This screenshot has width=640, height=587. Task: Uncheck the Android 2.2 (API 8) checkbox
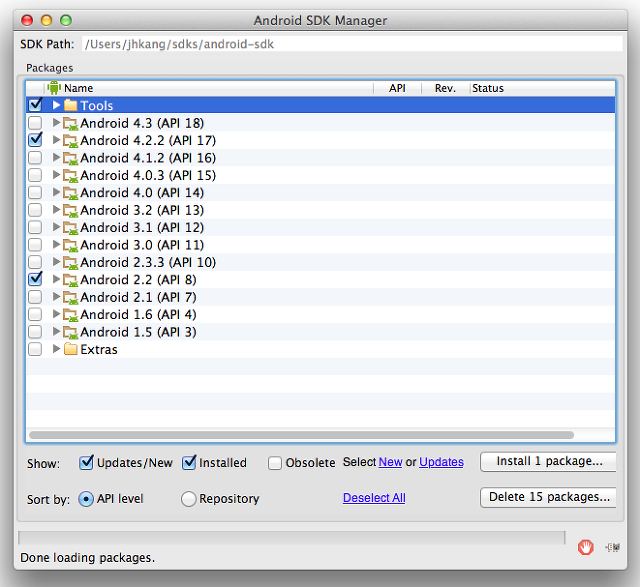coord(35,279)
